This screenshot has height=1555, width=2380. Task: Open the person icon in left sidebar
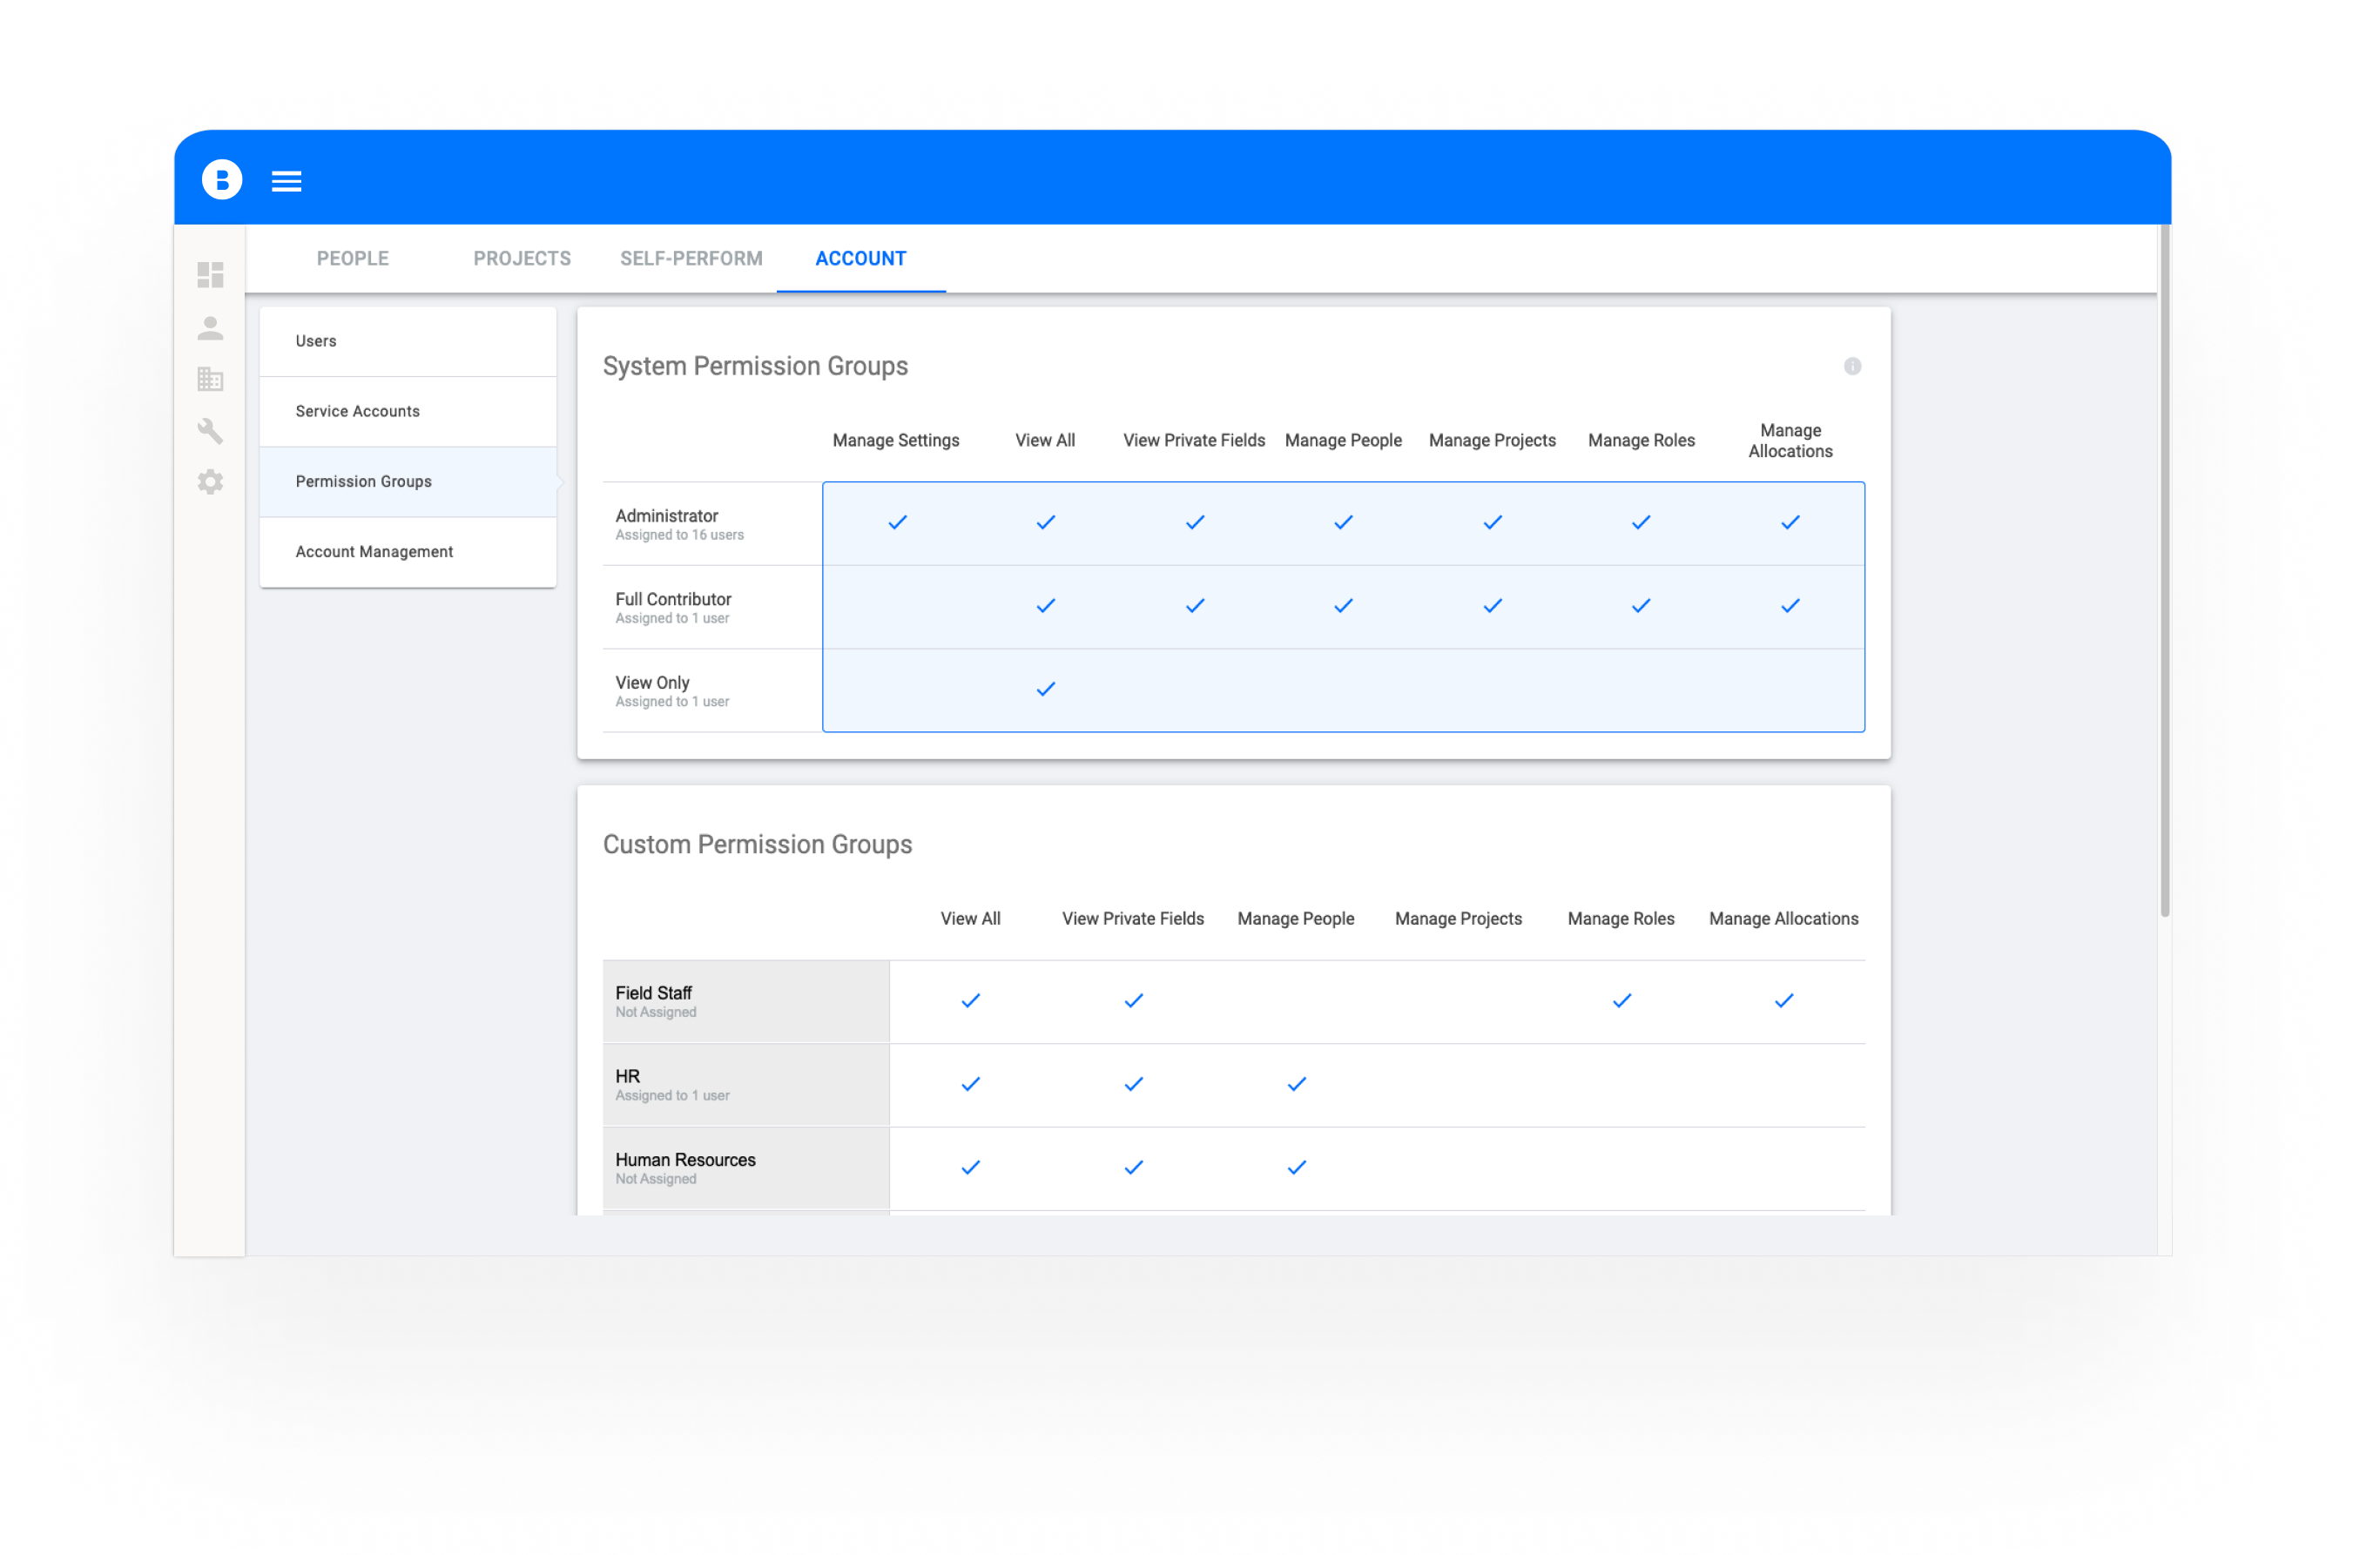210,328
